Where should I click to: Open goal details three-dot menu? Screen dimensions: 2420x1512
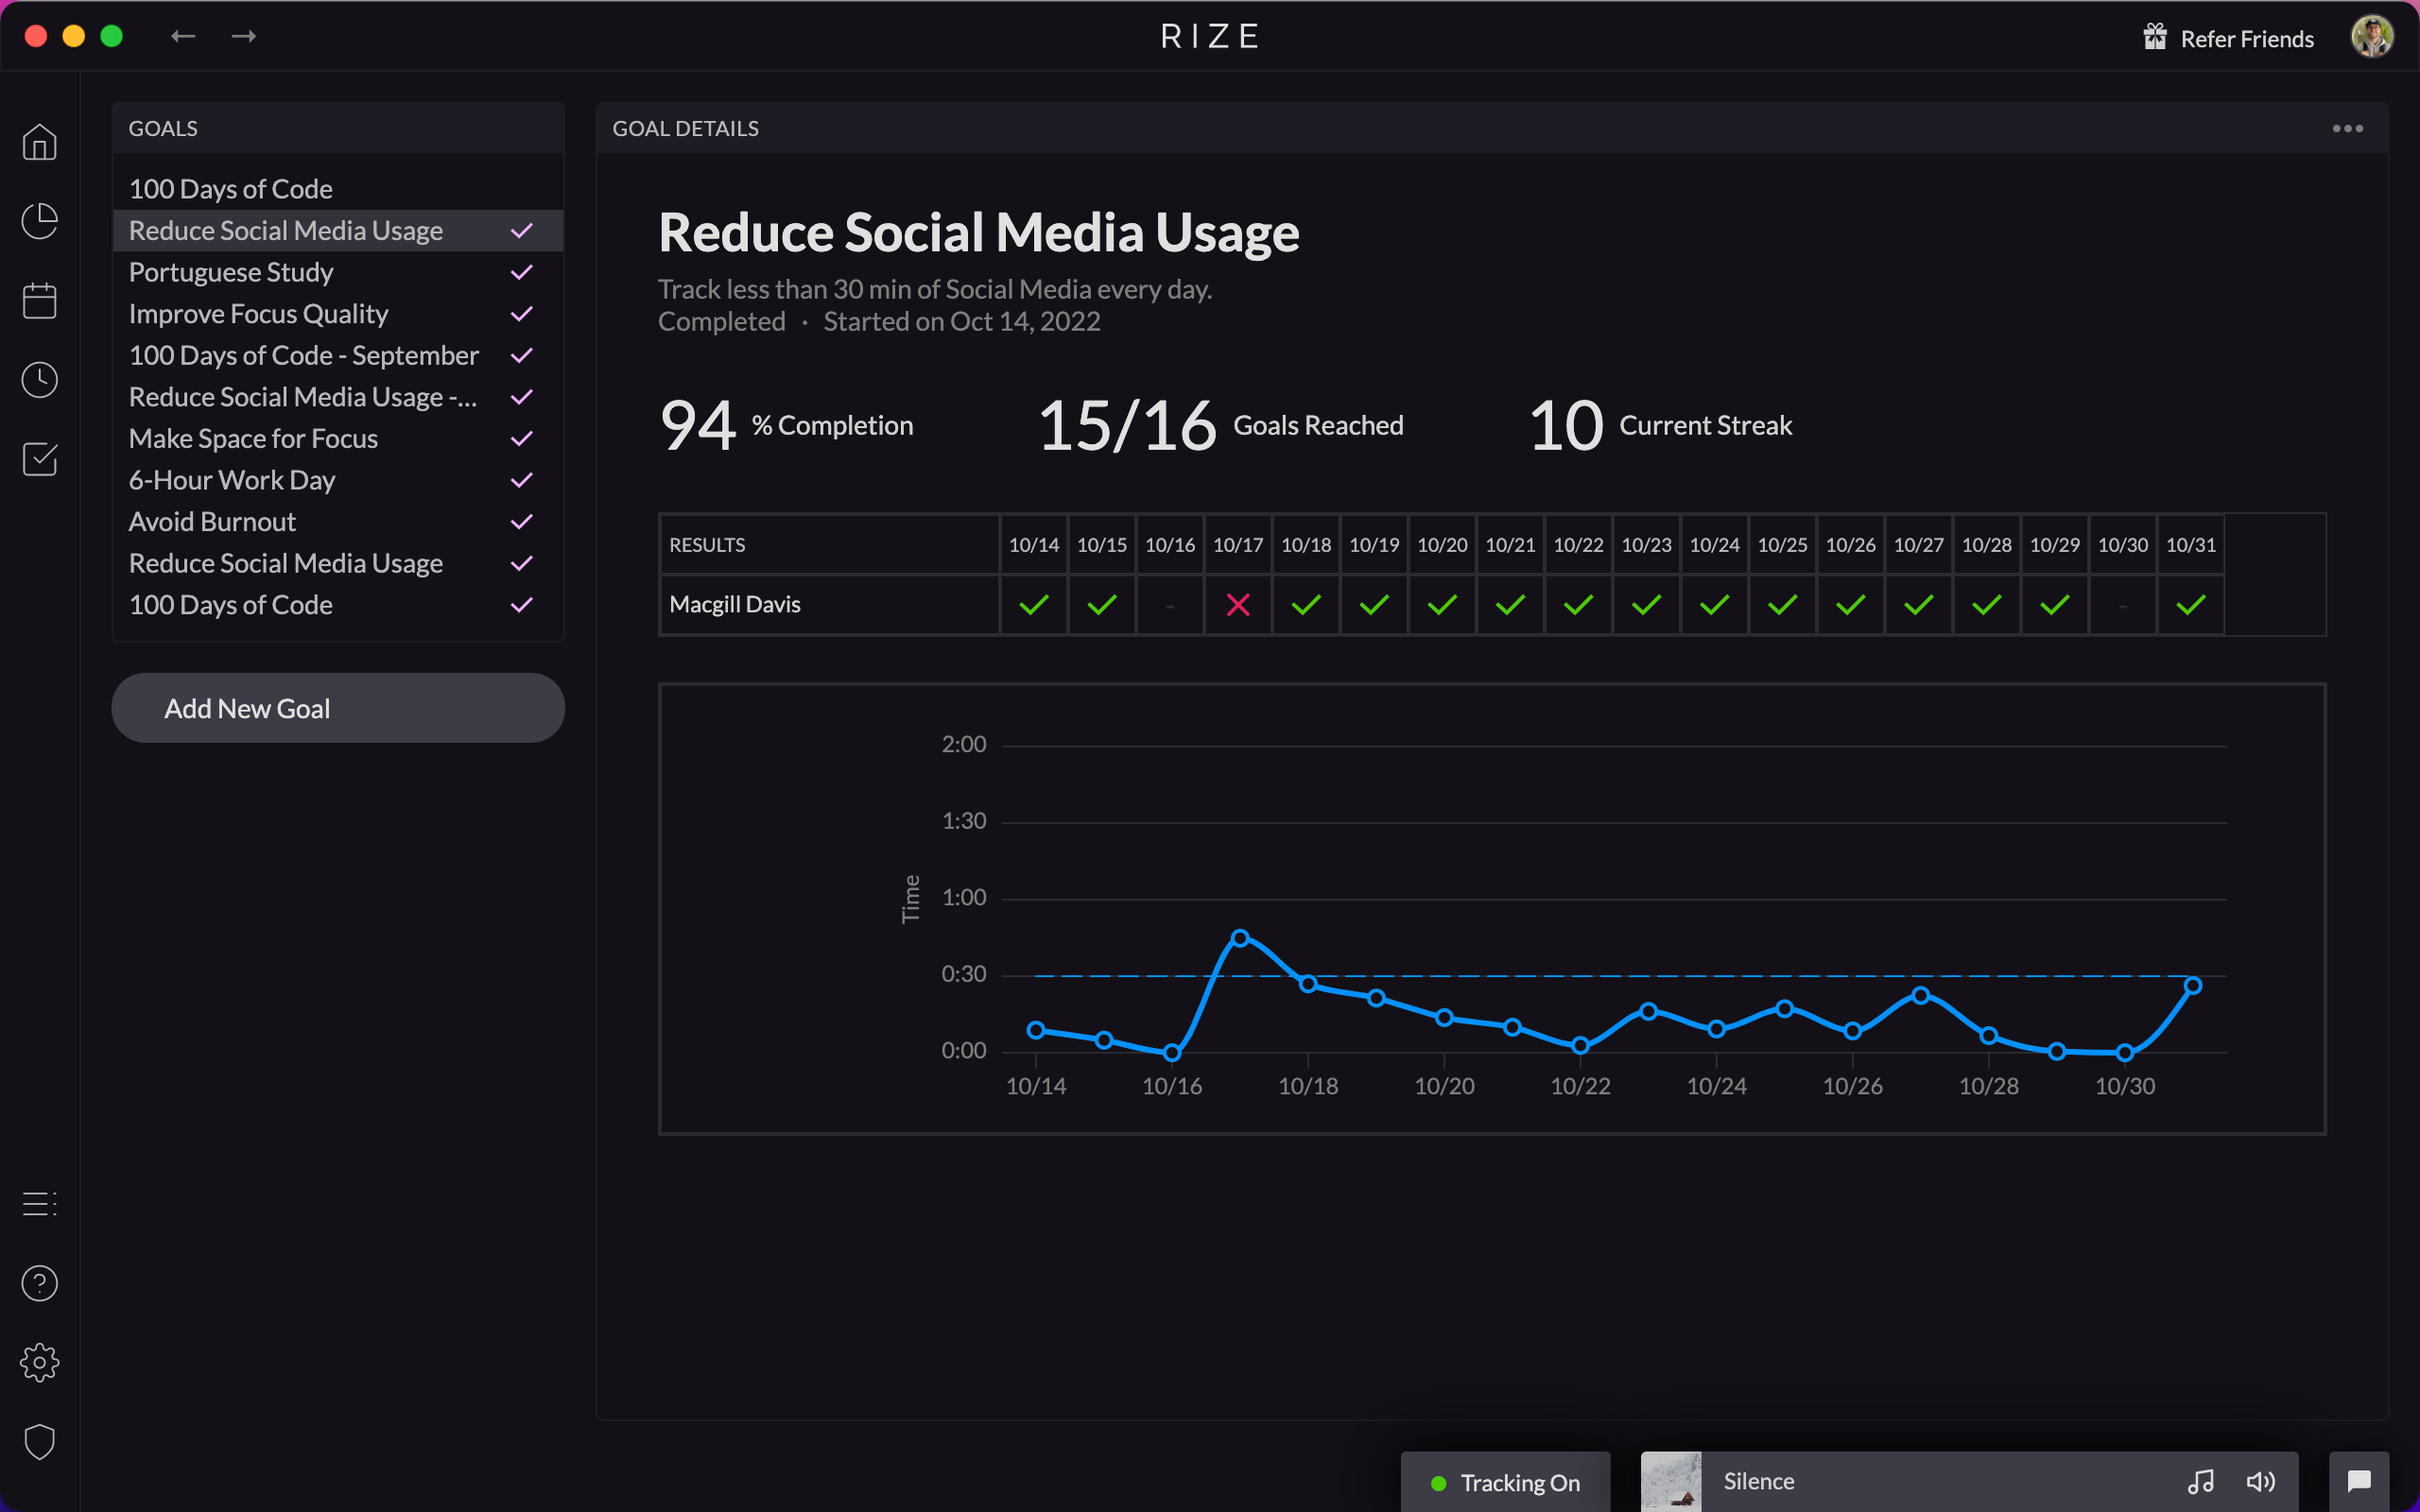point(2348,128)
